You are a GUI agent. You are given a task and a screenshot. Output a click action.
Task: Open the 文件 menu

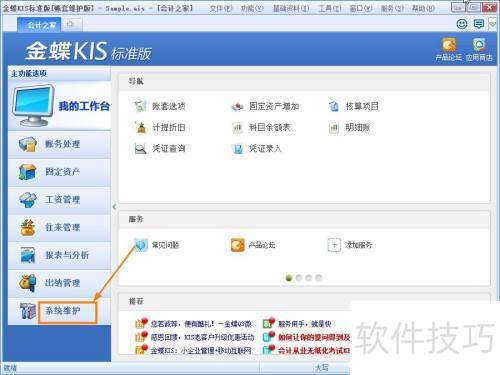[x=221, y=8]
